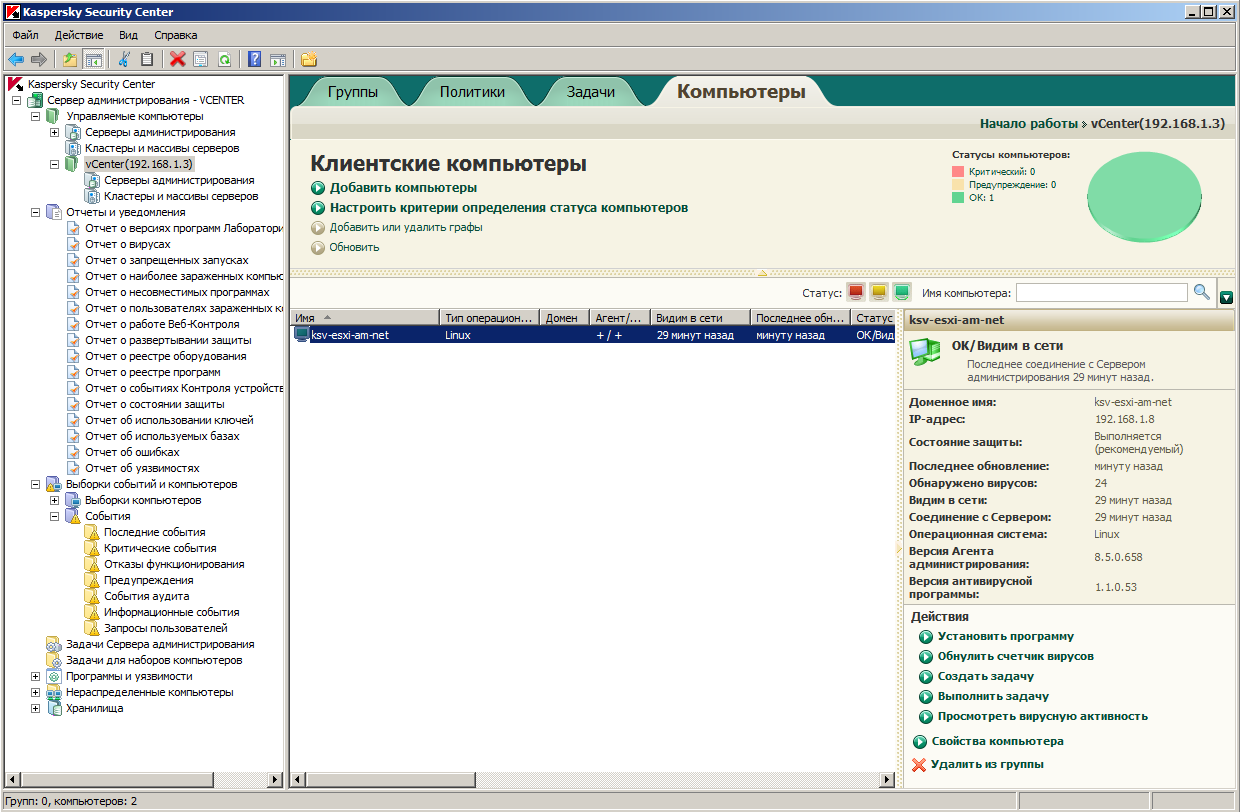Image resolution: width=1240 pixels, height=812 pixels.
Task: Expand the Нераспределенные компьютеры node
Action: [36, 693]
